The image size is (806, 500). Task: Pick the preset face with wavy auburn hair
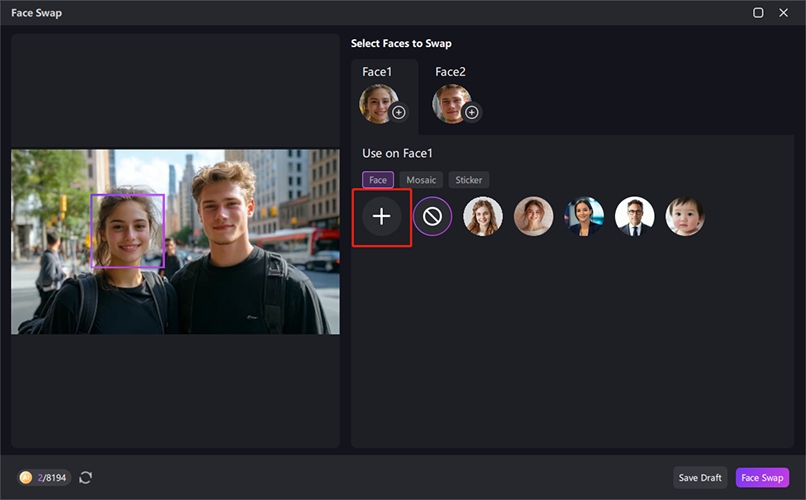(483, 216)
